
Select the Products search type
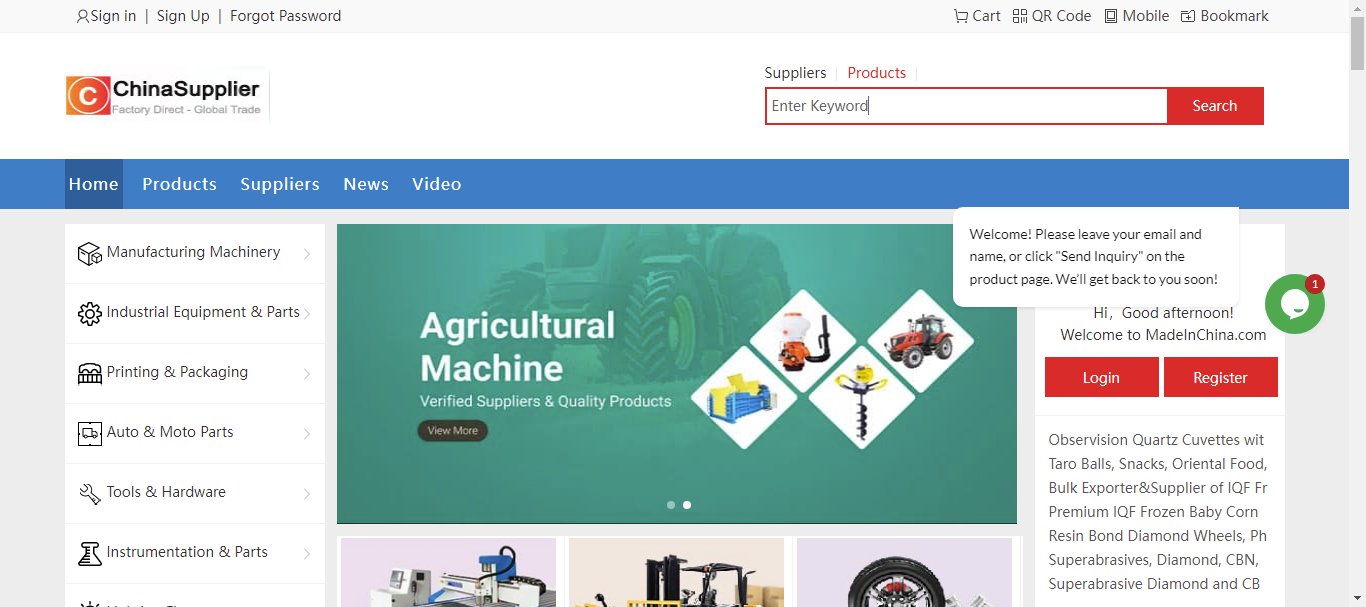click(876, 73)
